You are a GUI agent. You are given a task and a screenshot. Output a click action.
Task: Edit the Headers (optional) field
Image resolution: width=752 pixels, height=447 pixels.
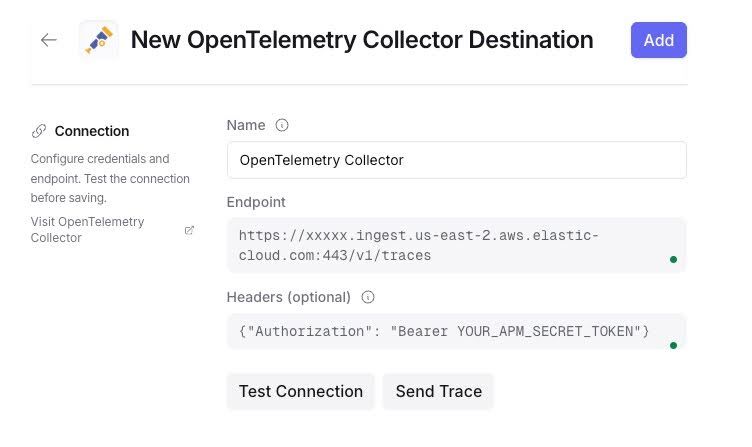[457, 331]
